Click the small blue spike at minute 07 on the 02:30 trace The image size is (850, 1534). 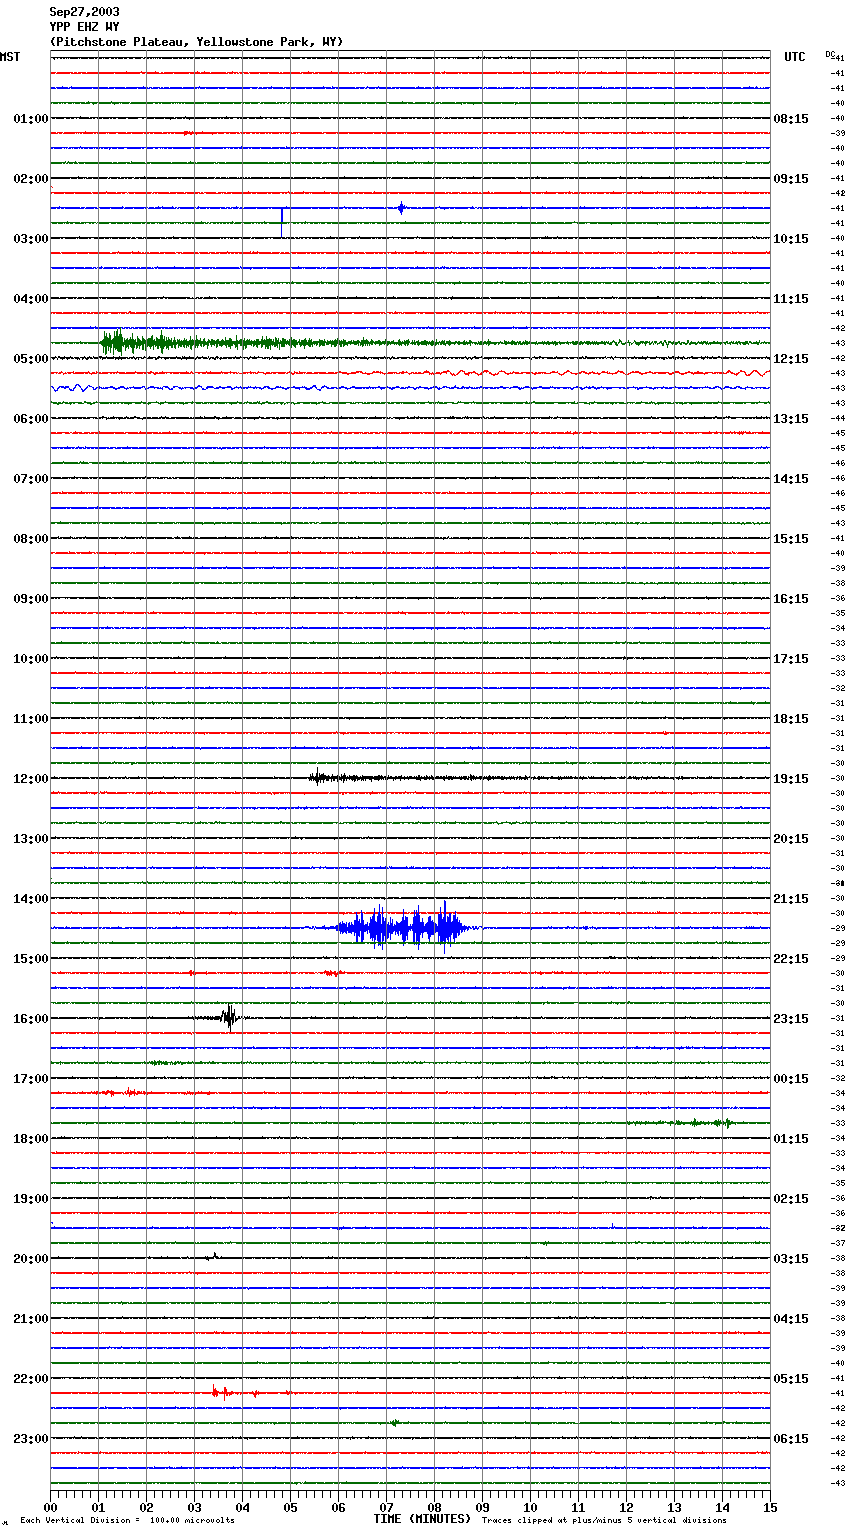pyautogui.click(x=401, y=208)
